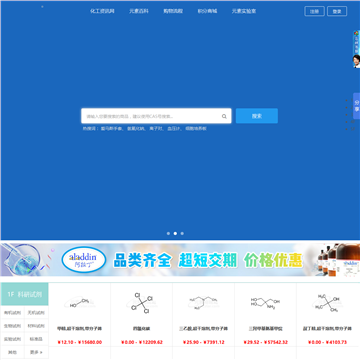Open the 分享 share side tab
The width and height of the screenshot is (360, 360).
(x=357, y=106)
